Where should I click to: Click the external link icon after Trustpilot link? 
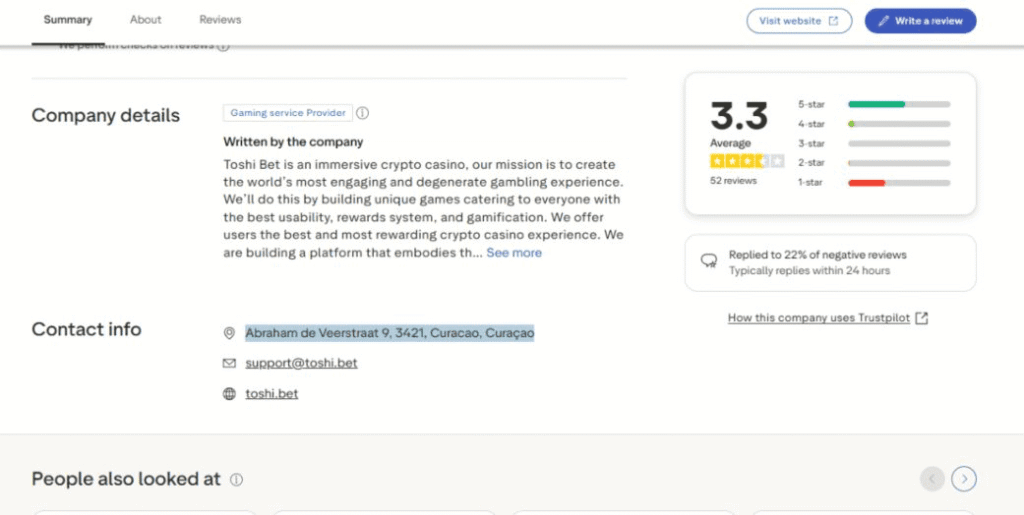[922, 318]
